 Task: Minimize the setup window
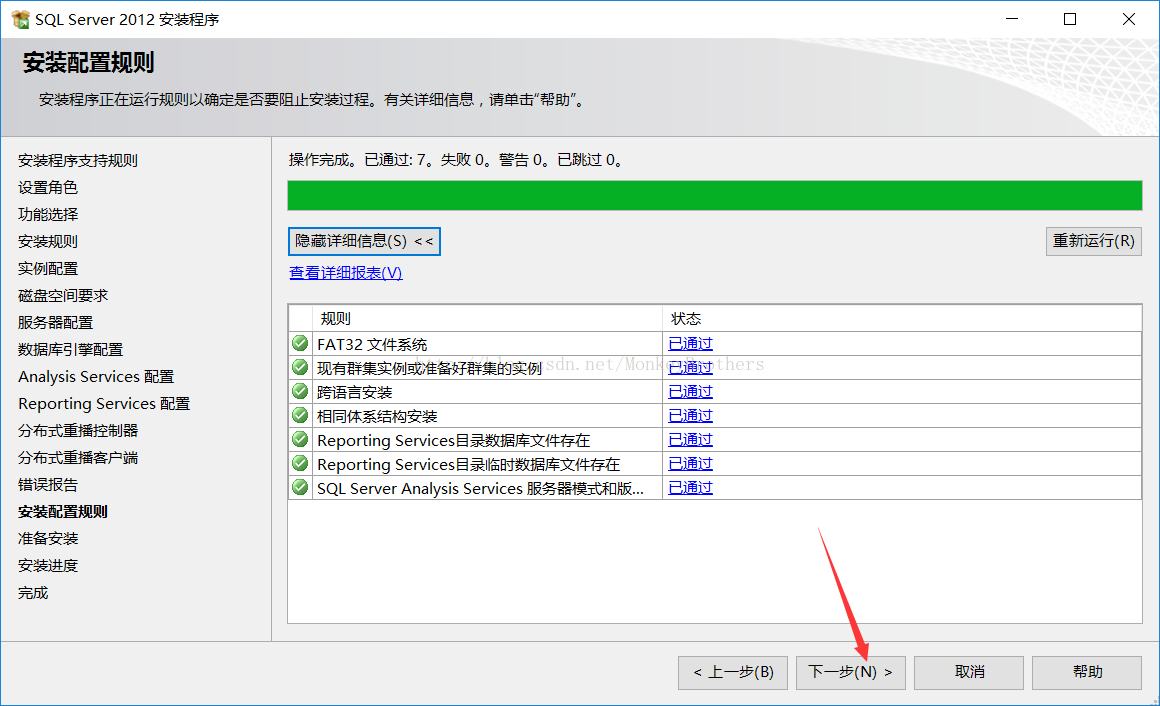tap(1012, 19)
